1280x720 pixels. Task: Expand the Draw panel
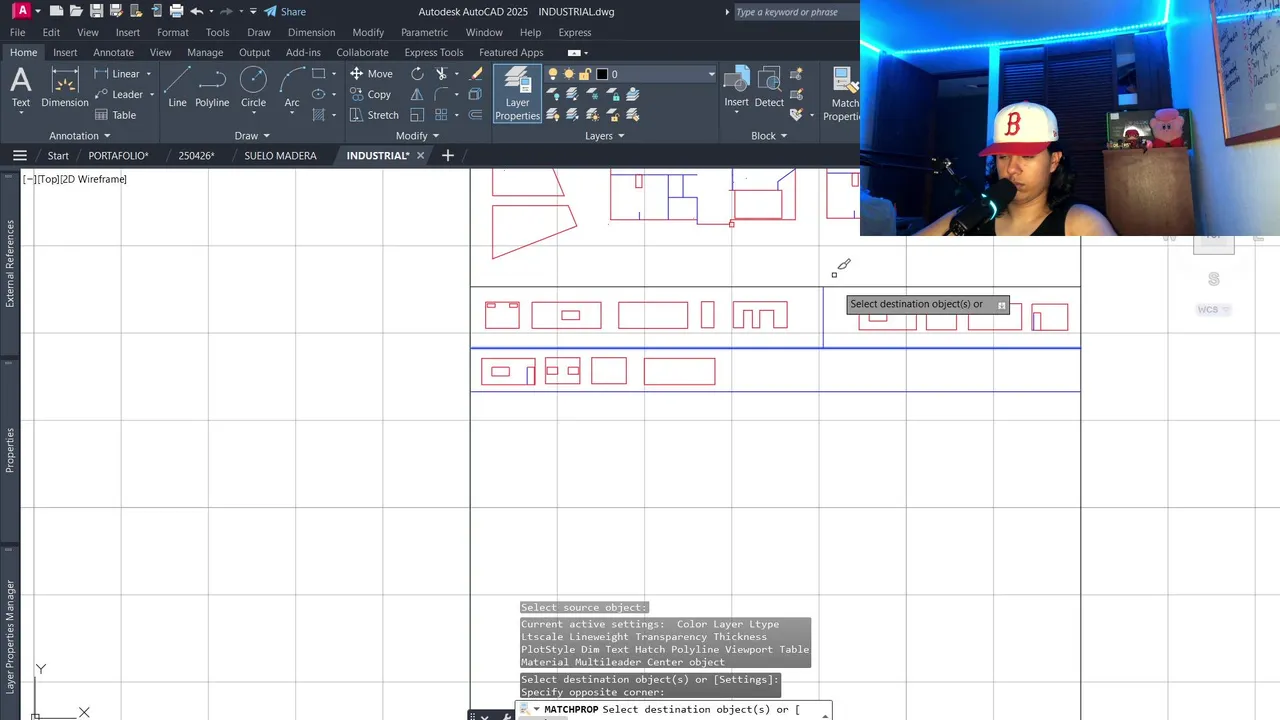(252, 136)
